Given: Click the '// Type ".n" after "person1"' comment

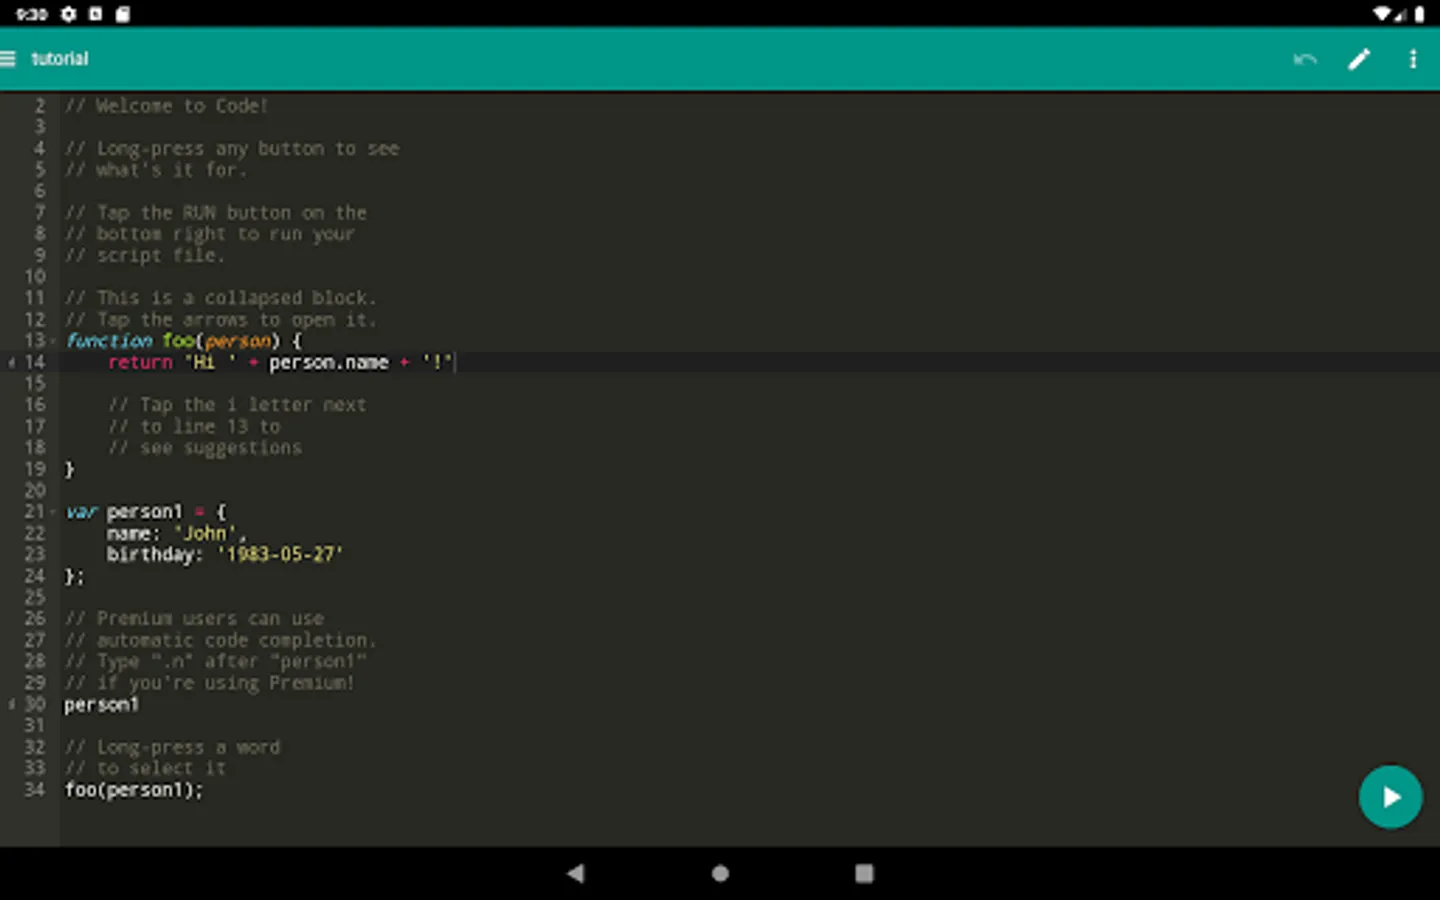Looking at the screenshot, I should pyautogui.click(x=216, y=662).
